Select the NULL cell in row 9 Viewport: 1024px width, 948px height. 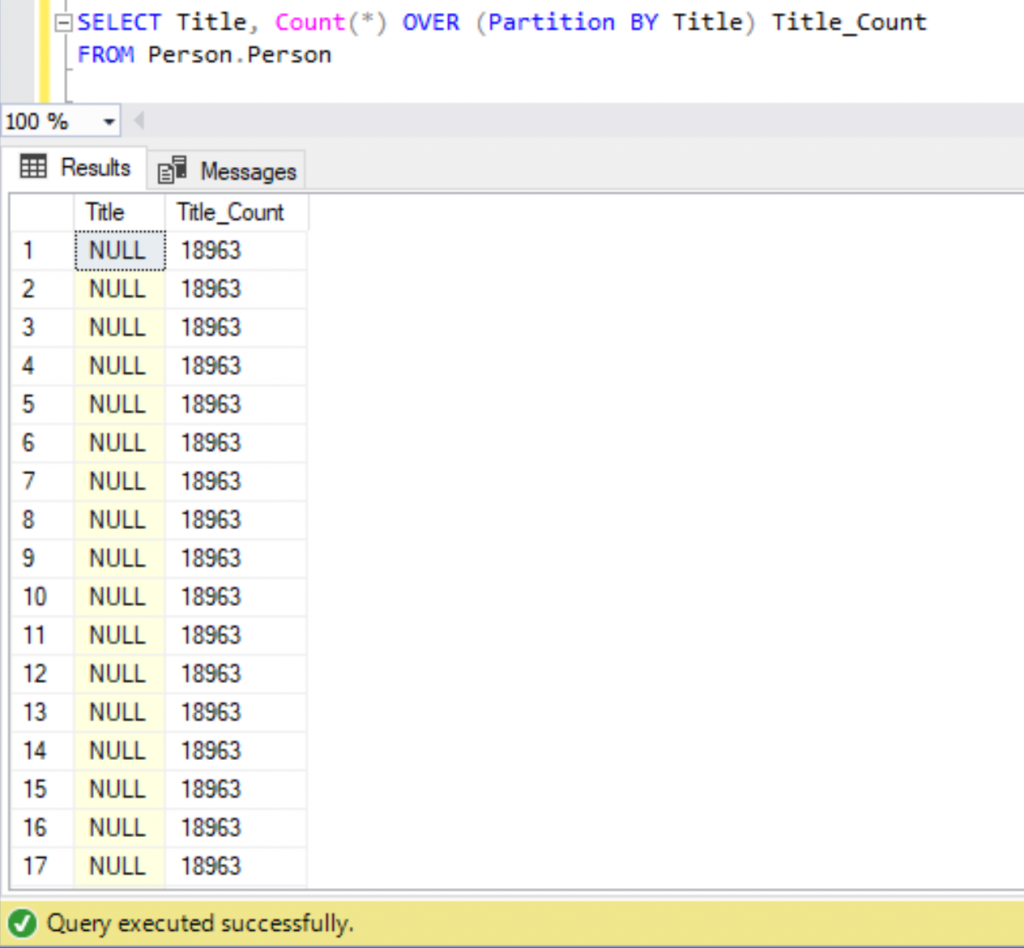pos(120,558)
